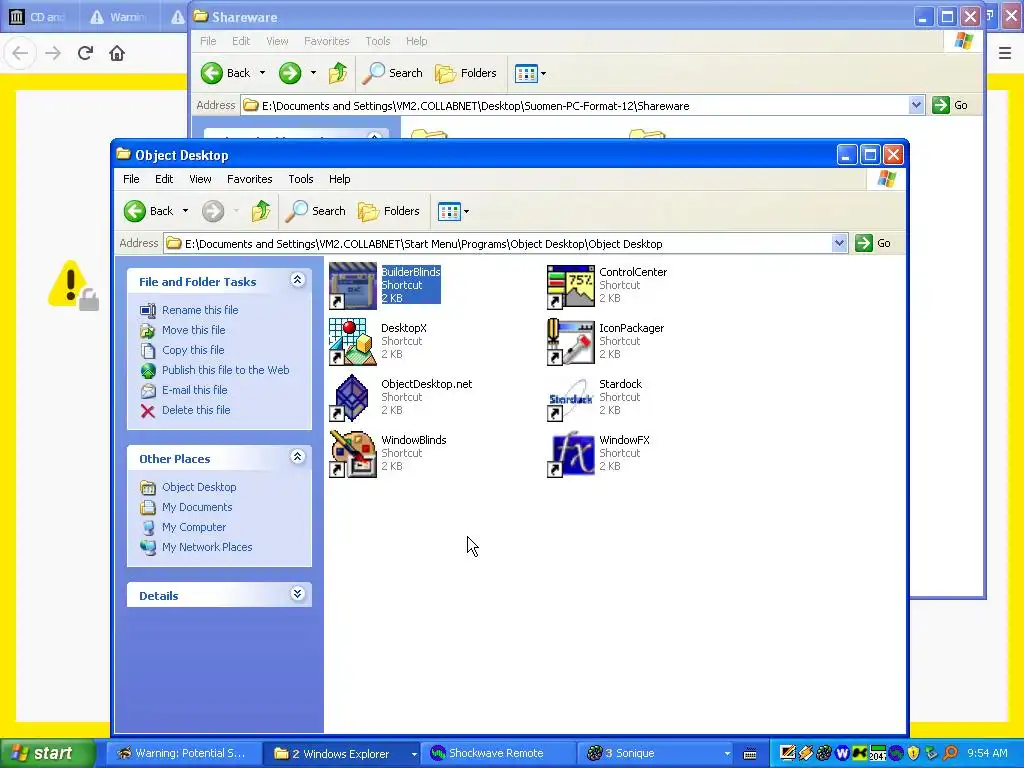The image size is (1024, 768).
Task: Open the Favorites menu in Object Desktop window
Action: point(249,179)
